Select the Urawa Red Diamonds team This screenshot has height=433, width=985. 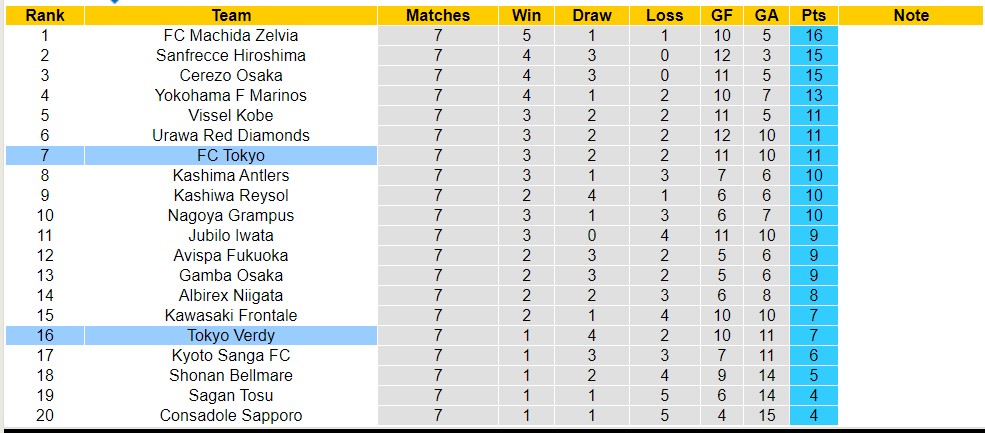coord(231,135)
